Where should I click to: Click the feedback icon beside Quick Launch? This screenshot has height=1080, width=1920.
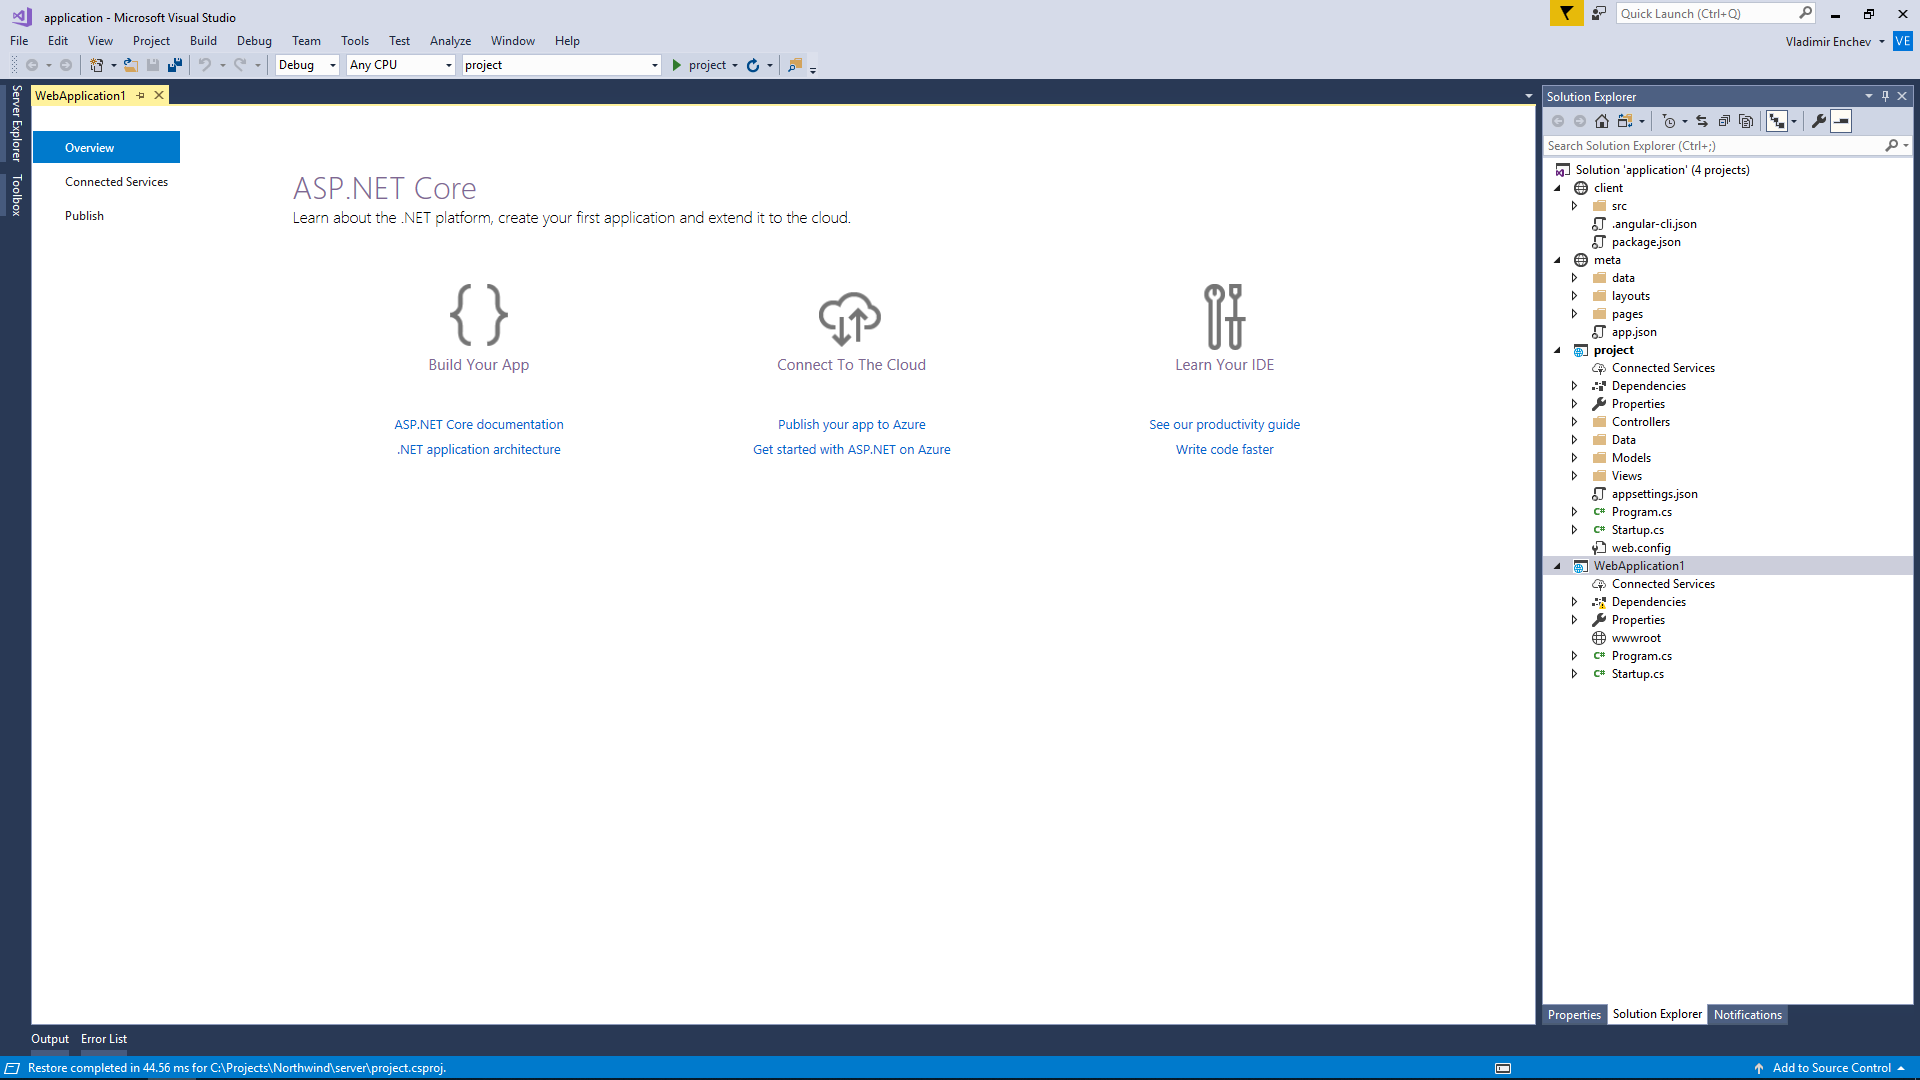(1599, 13)
